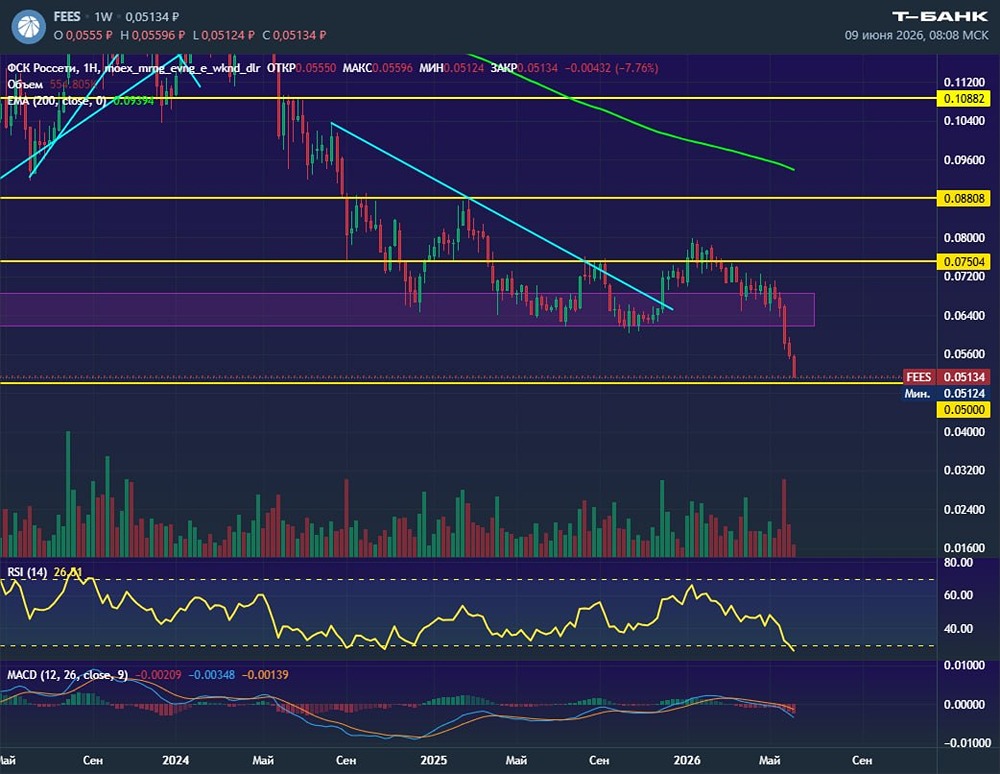Click the 0.03200 price axis label
This screenshot has width=1000, height=774.
[x=964, y=470]
